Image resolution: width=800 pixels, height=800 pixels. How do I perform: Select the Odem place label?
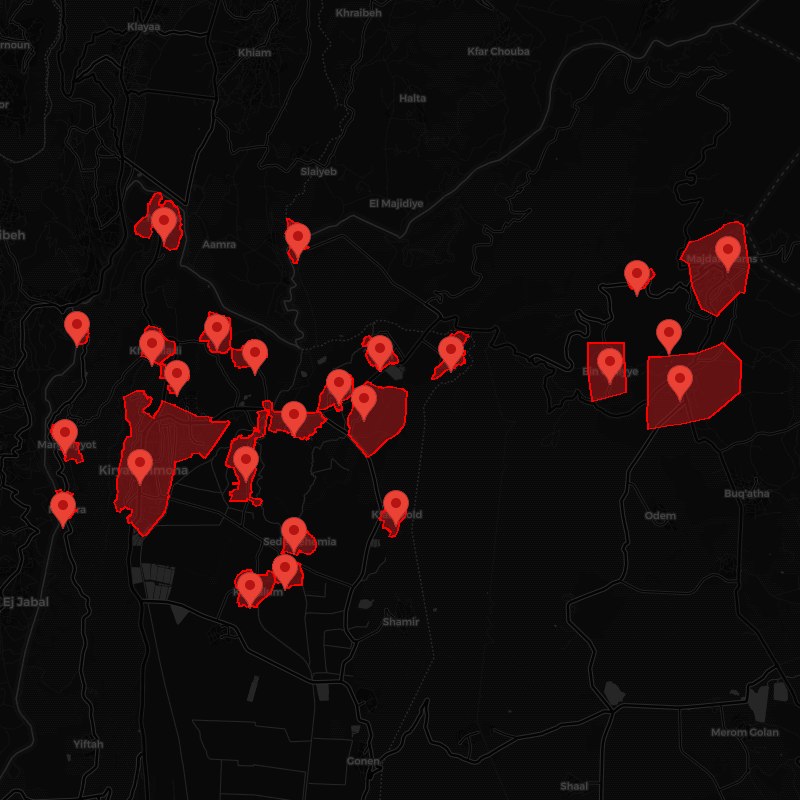click(660, 515)
